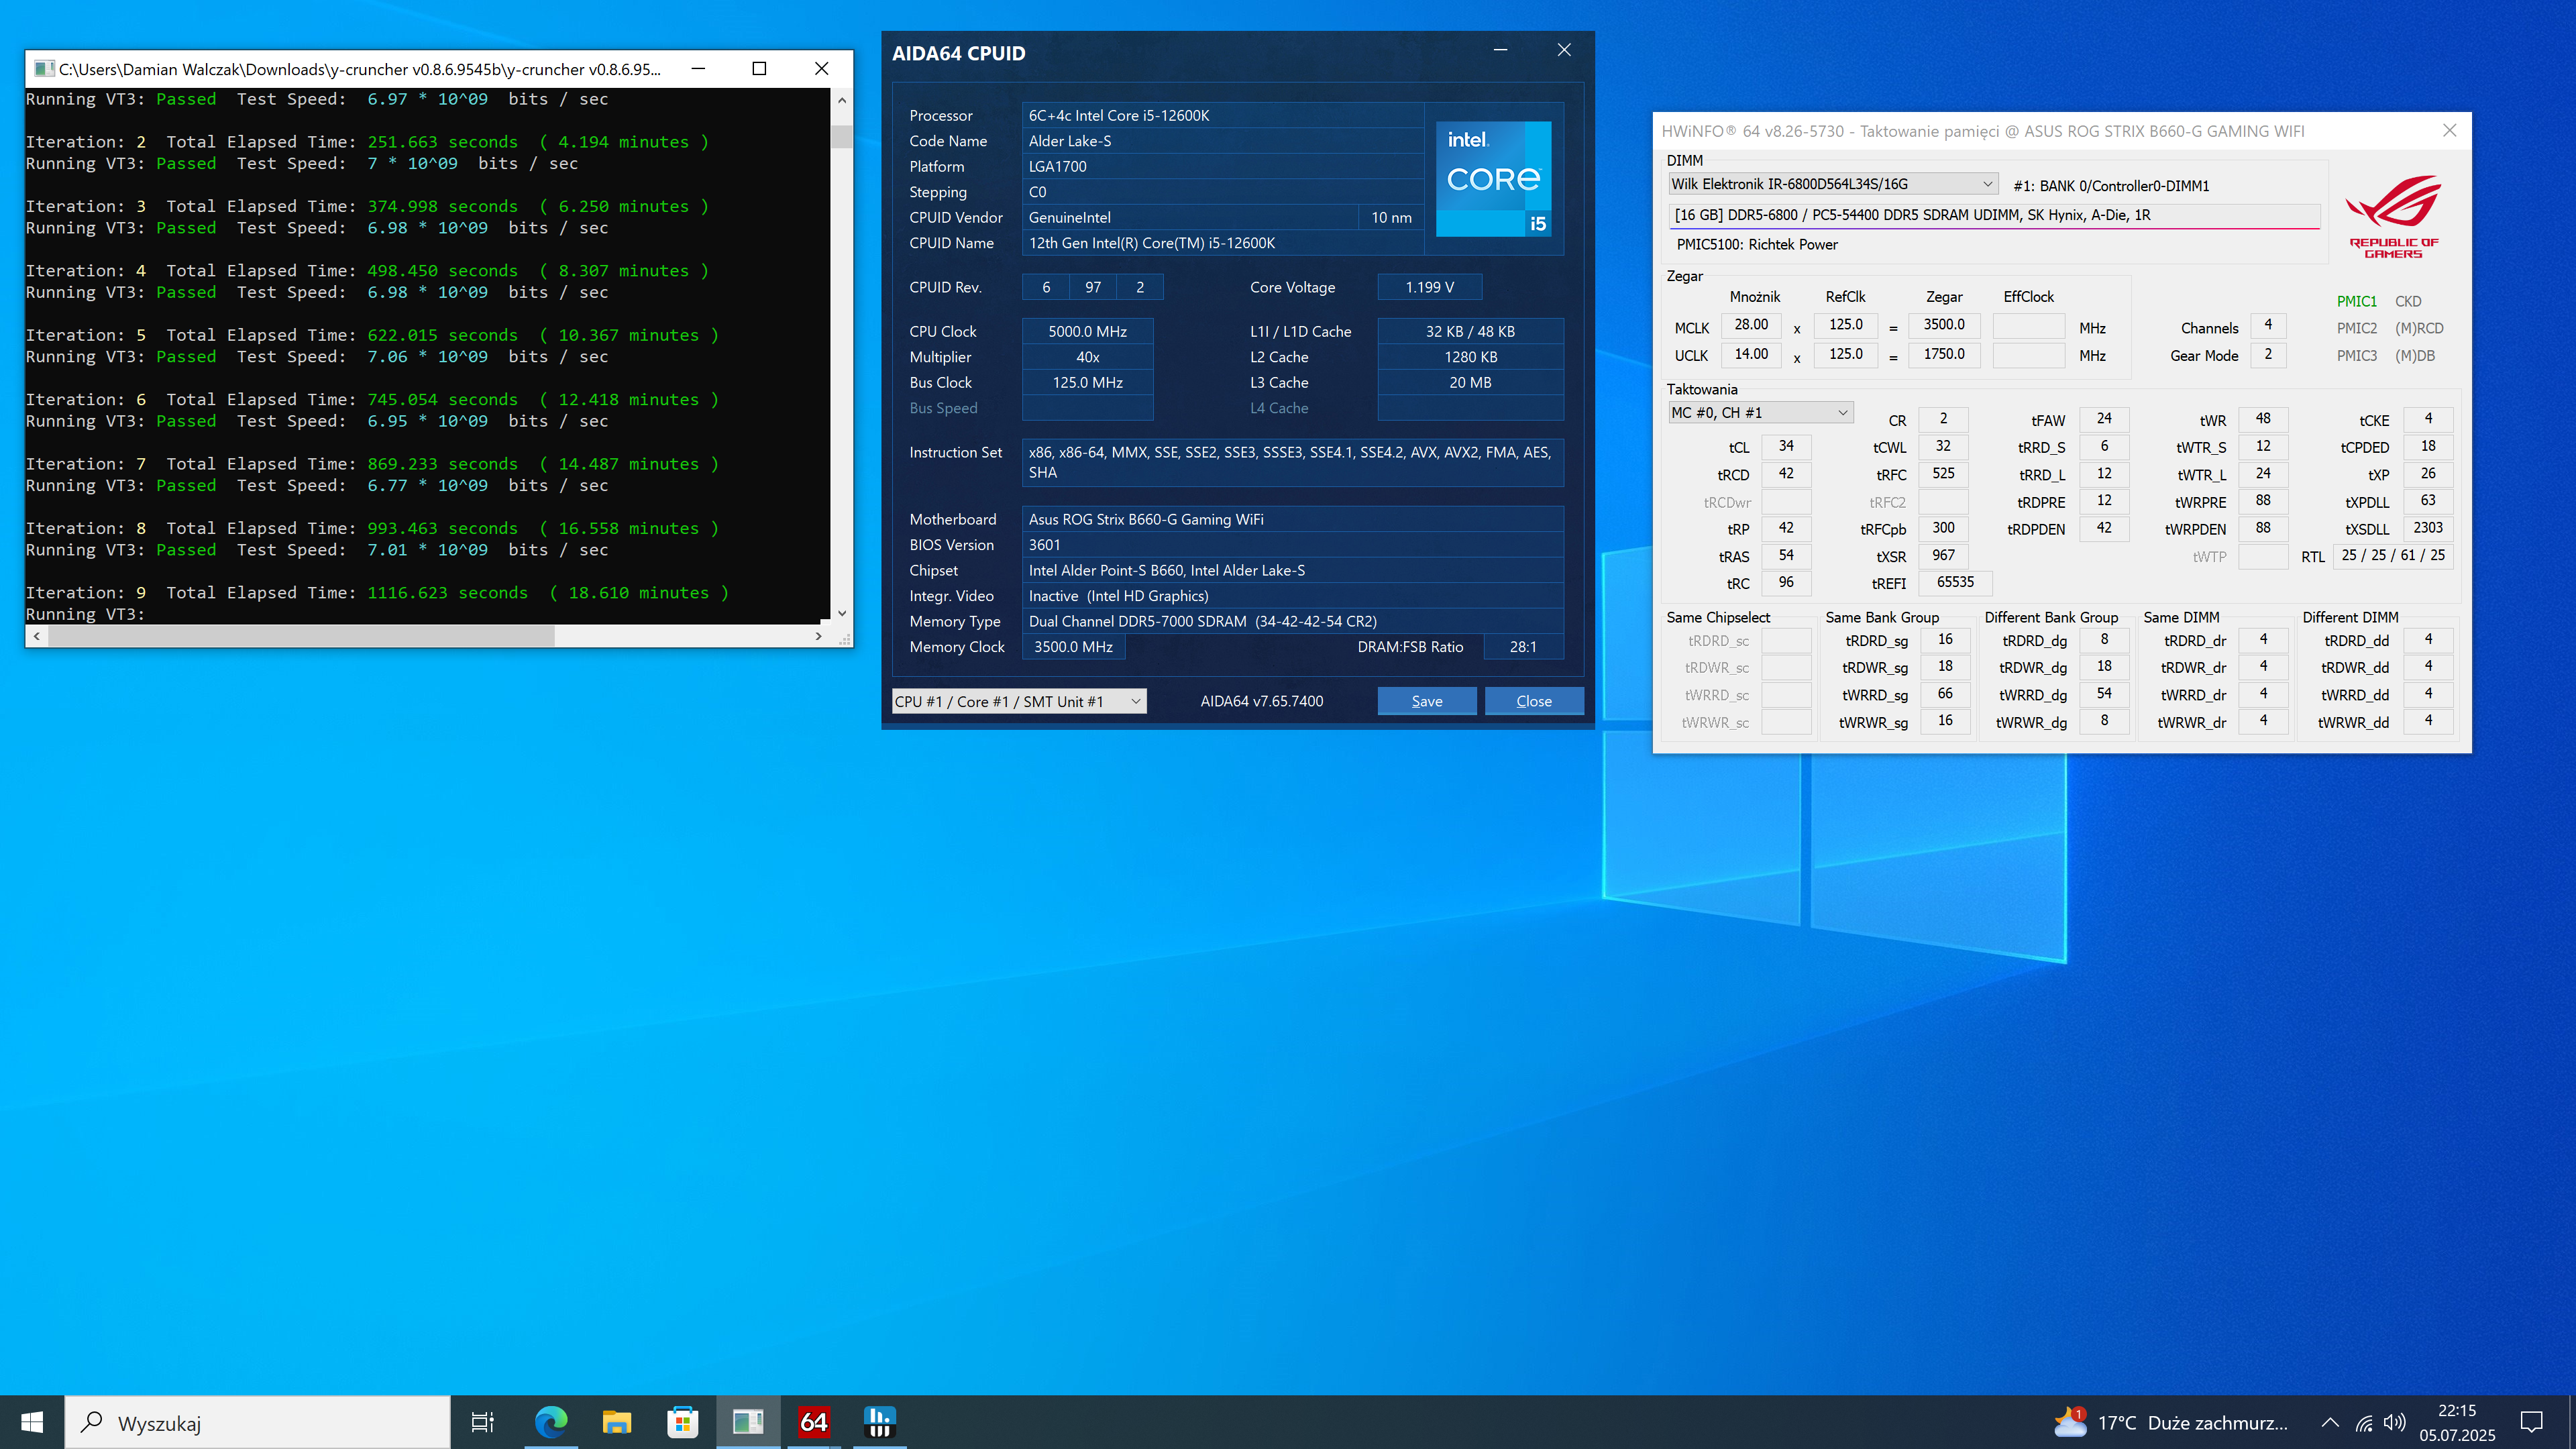Click Save button in AIDA64 CPUID
This screenshot has height=1449, width=2576.
tap(1426, 701)
